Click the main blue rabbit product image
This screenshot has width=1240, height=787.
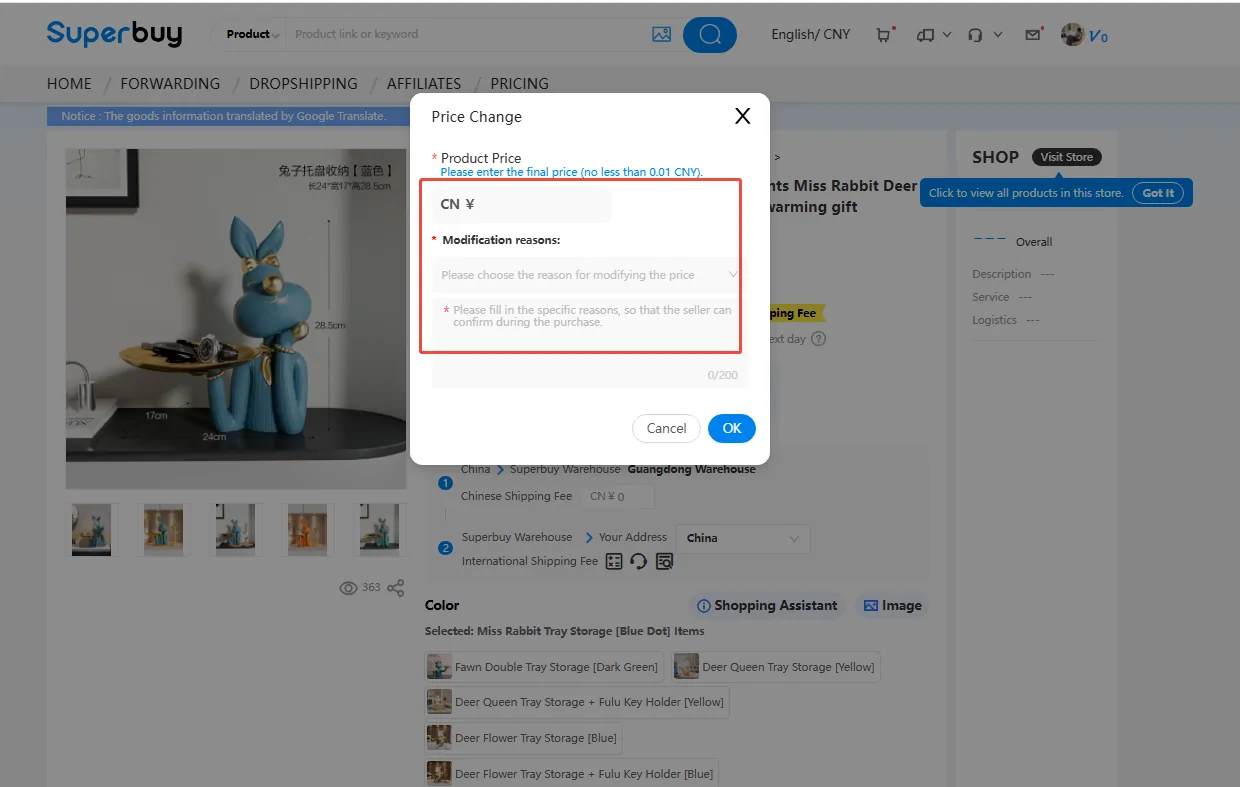click(x=236, y=319)
